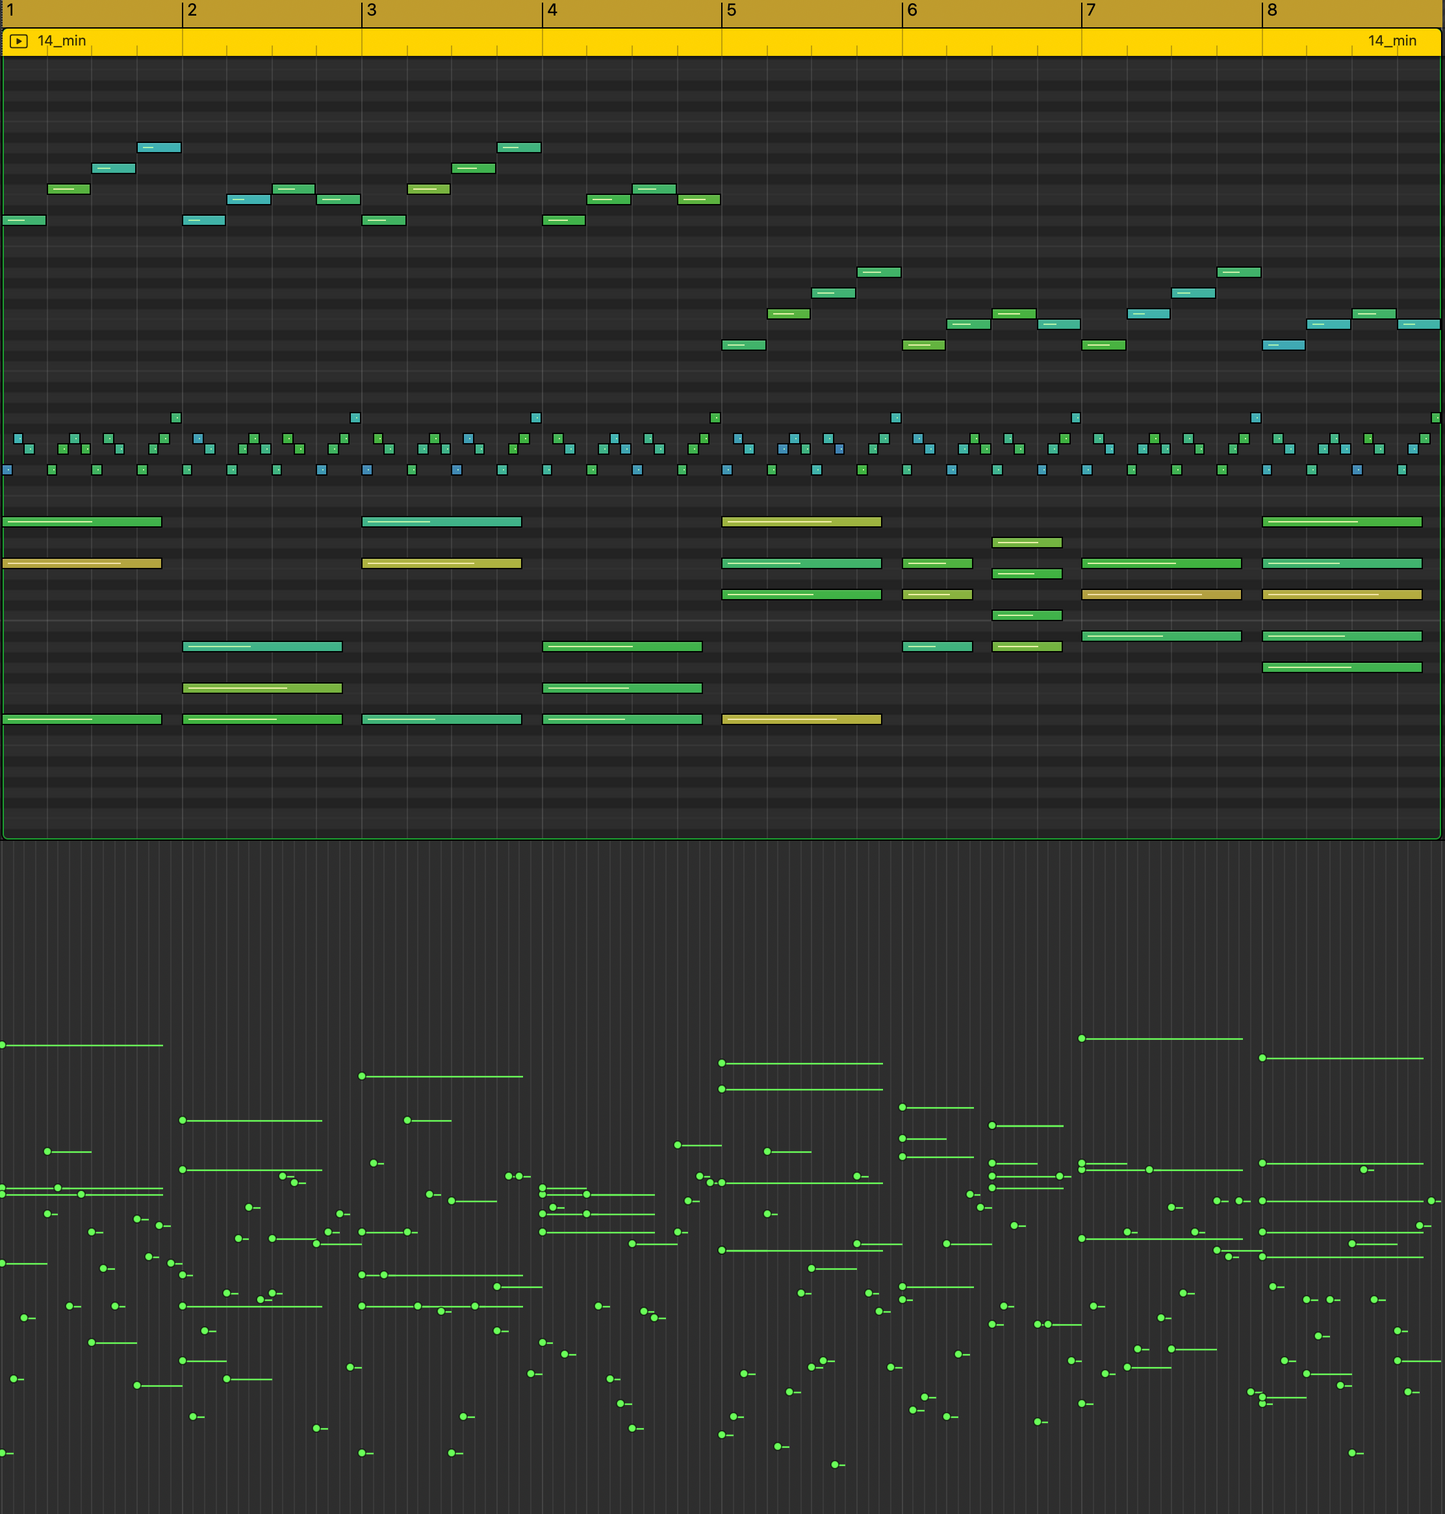Click bar 8 number in the timeline ruler

(1271, 10)
